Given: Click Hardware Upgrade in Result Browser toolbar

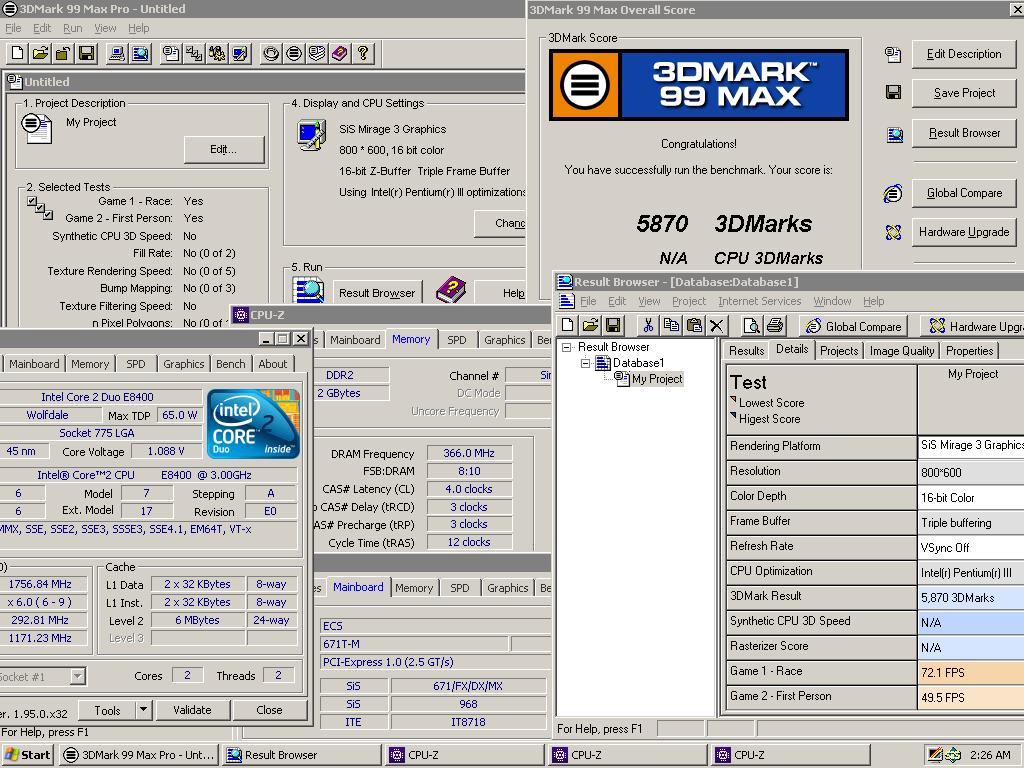Looking at the screenshot, I should pos(972,326).
